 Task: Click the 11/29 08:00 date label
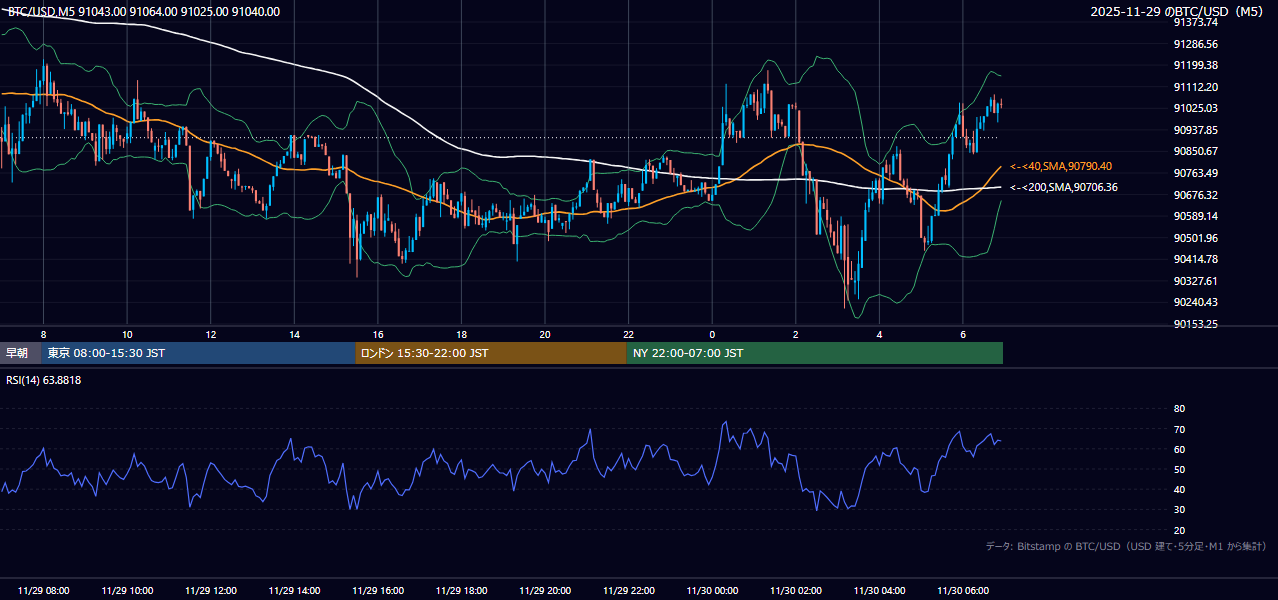tap(43, 590)
